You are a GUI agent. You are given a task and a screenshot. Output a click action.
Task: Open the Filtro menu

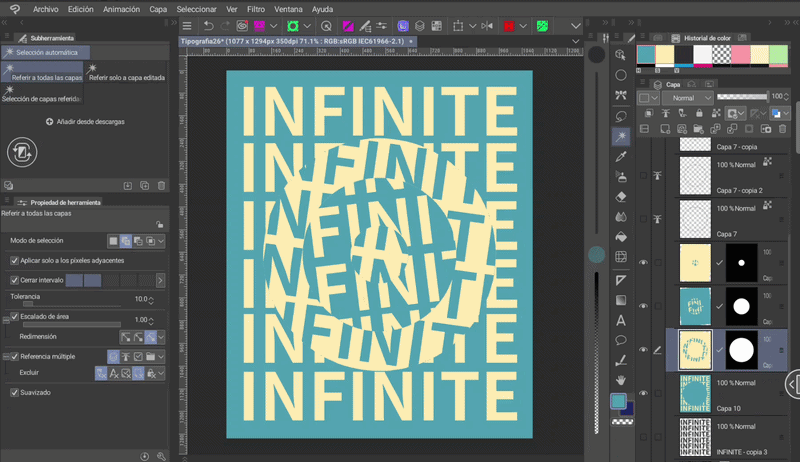pos(256,8)
